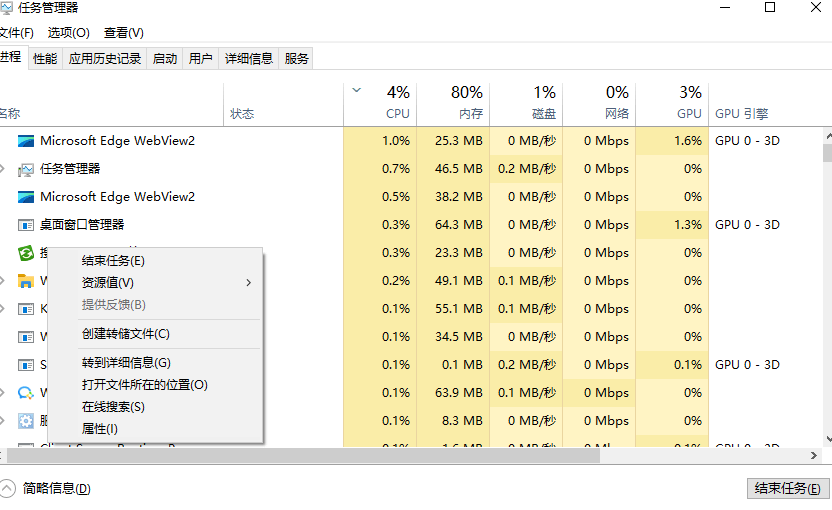
Task: Expand the folder-icon process group
Action: (3, 281)
